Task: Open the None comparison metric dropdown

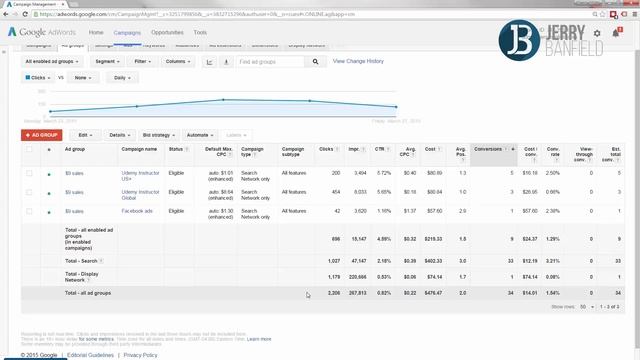Action: (83, 78)
